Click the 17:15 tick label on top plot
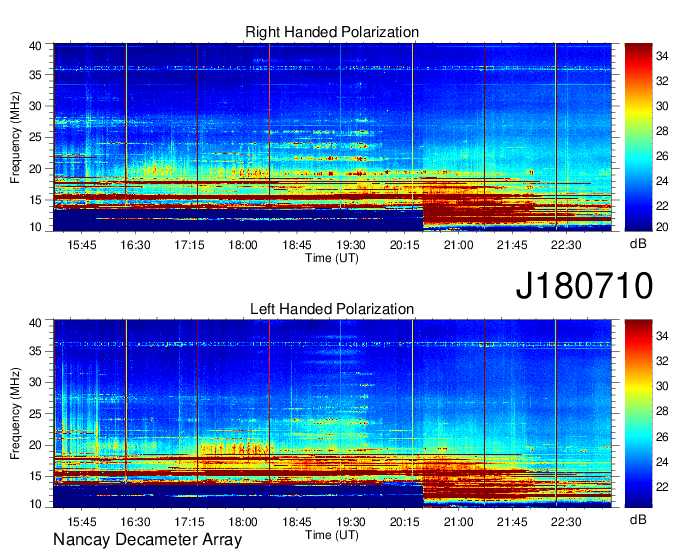 190,245
